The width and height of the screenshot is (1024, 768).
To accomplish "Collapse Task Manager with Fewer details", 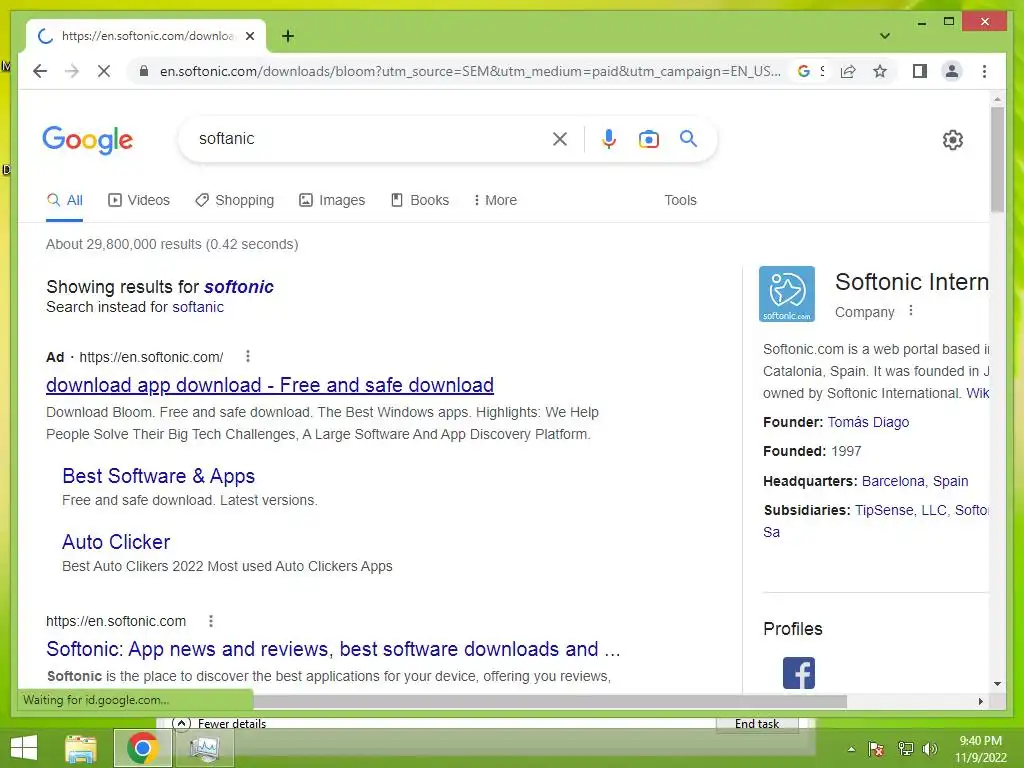I will [219, 724].
